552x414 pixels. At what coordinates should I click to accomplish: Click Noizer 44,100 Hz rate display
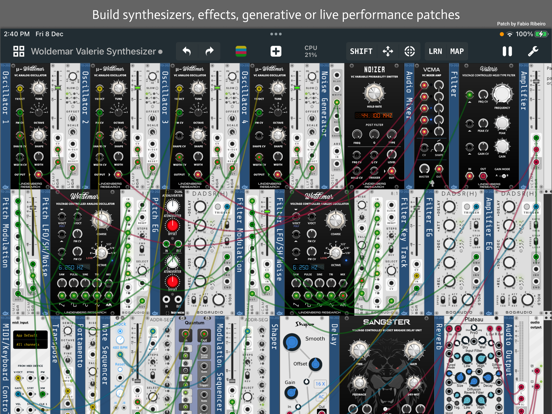(x=374, y=115)
